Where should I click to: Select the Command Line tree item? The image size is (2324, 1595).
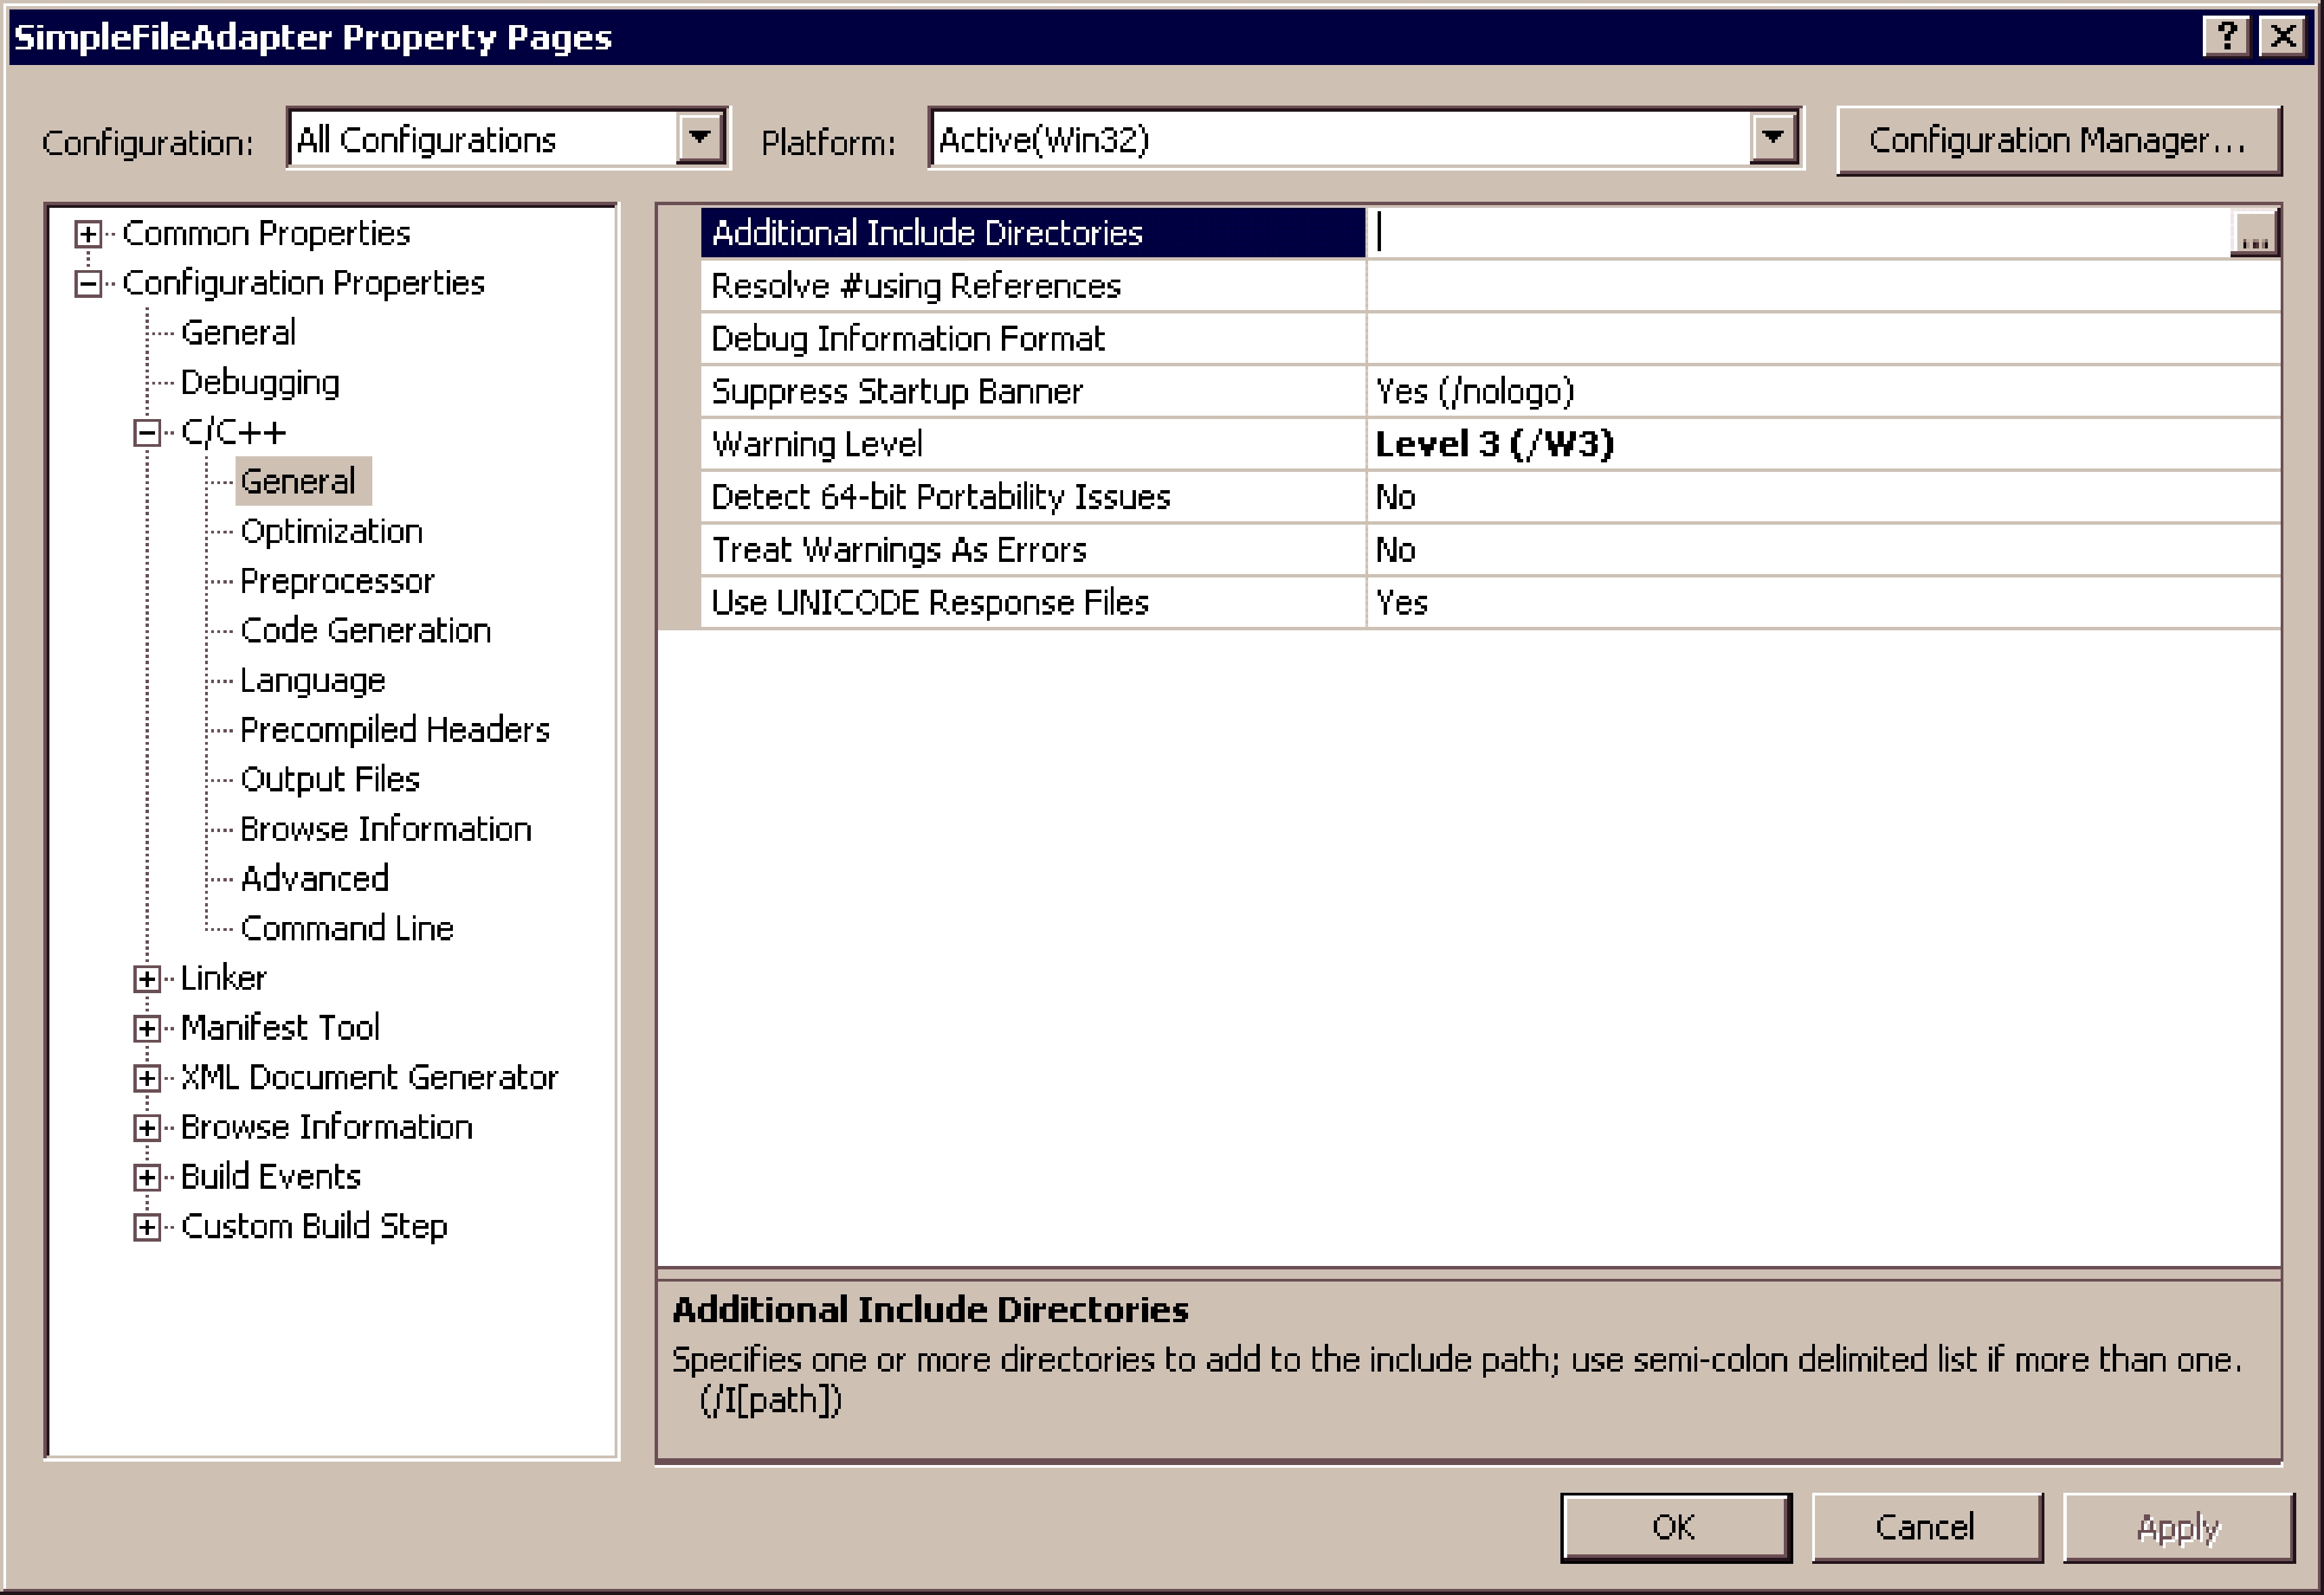coord(346,929)
